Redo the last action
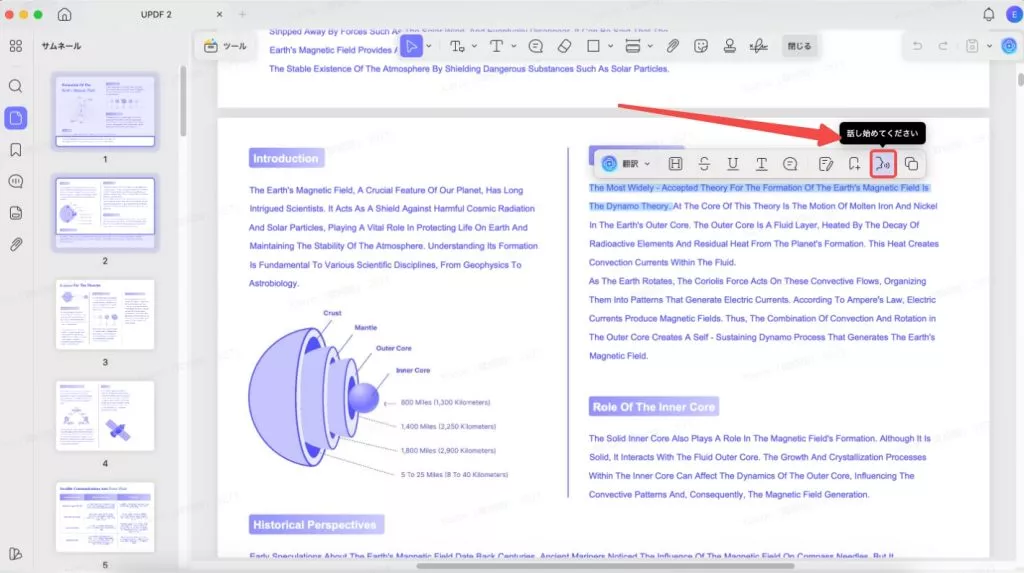 (x=942, y=46)
